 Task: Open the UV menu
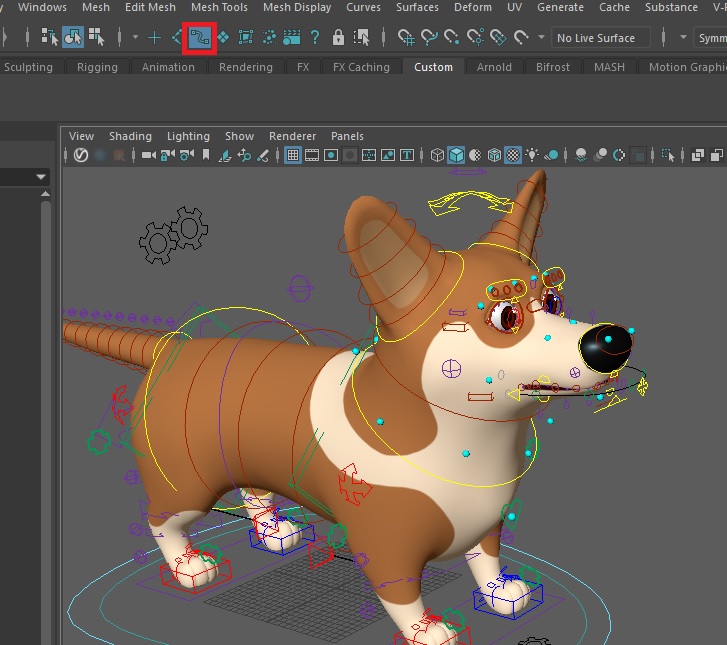515,7
